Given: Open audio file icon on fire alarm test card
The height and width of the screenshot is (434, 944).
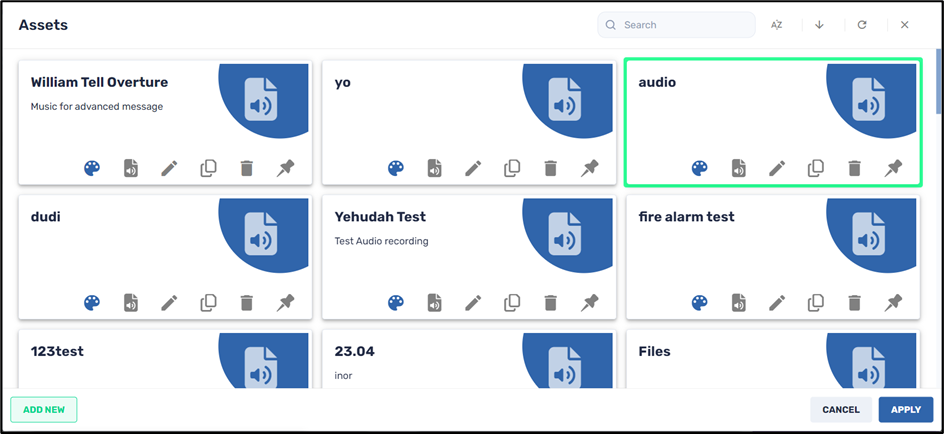Looking at the screenshot, I should [x=738, y=302].
